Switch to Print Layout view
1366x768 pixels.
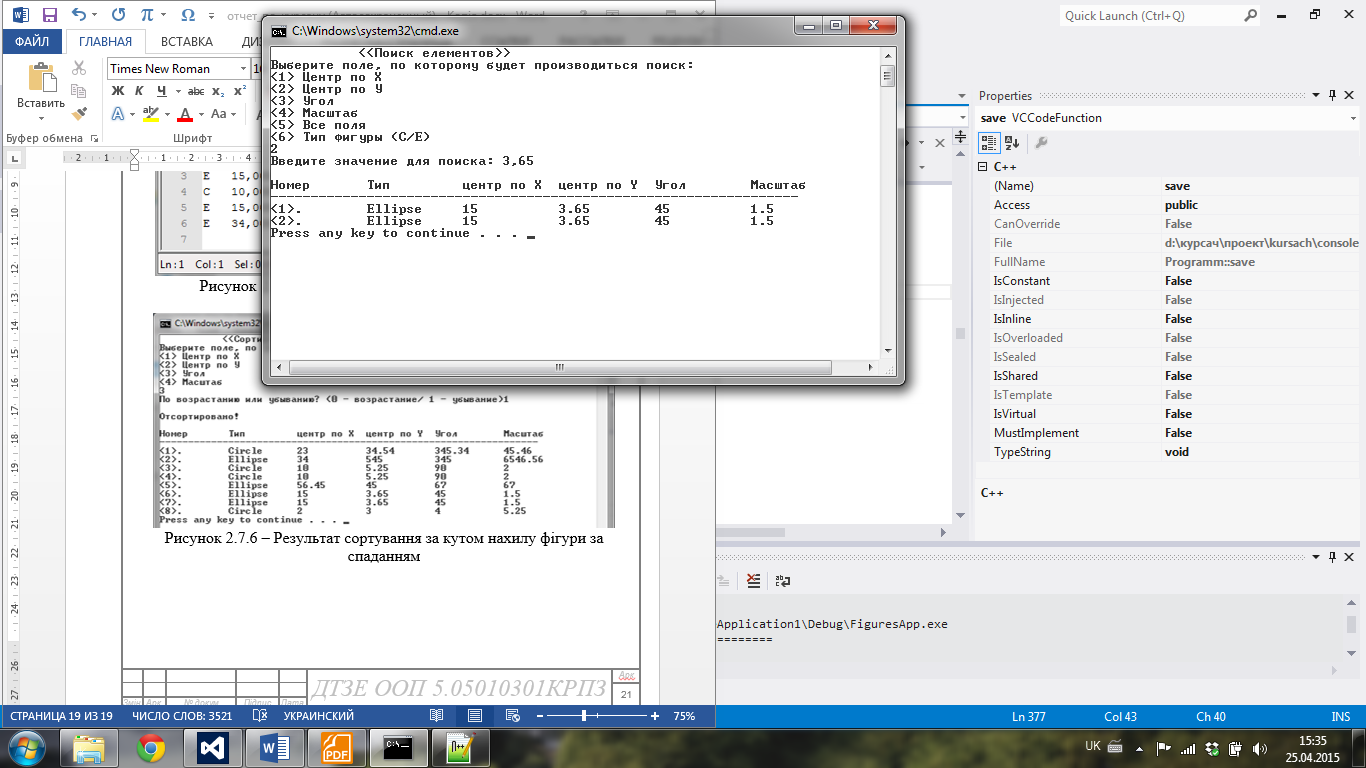coord(475,716)
